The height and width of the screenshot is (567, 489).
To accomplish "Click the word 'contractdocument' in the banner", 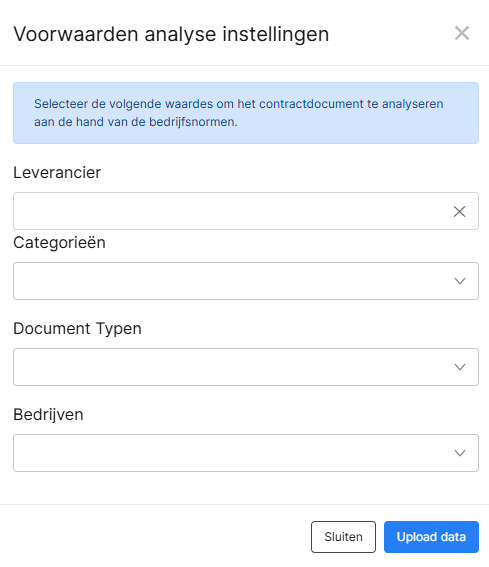I will (311, 104).
